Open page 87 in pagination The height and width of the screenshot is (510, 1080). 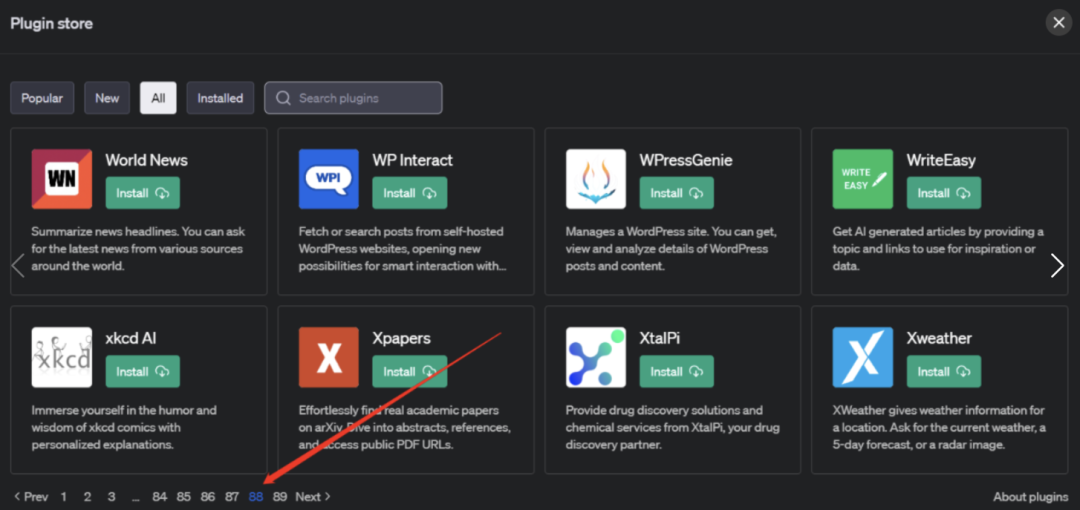coord(232,496)
